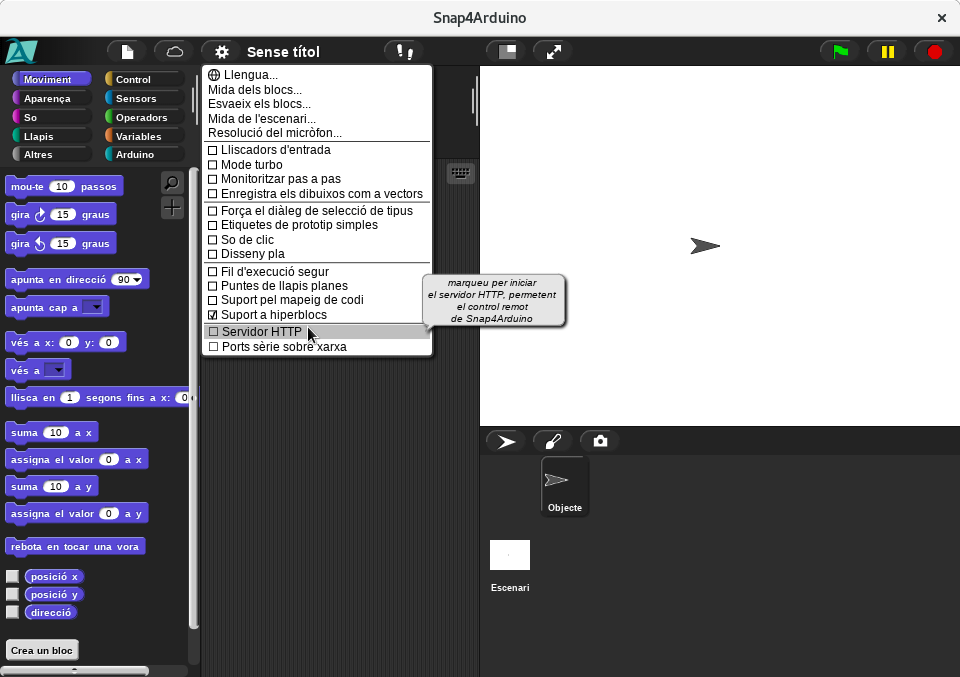Toggle Ports sèrie sobre xarxa
The width and height of the screenshot is (960, 677).
[317, 347]
